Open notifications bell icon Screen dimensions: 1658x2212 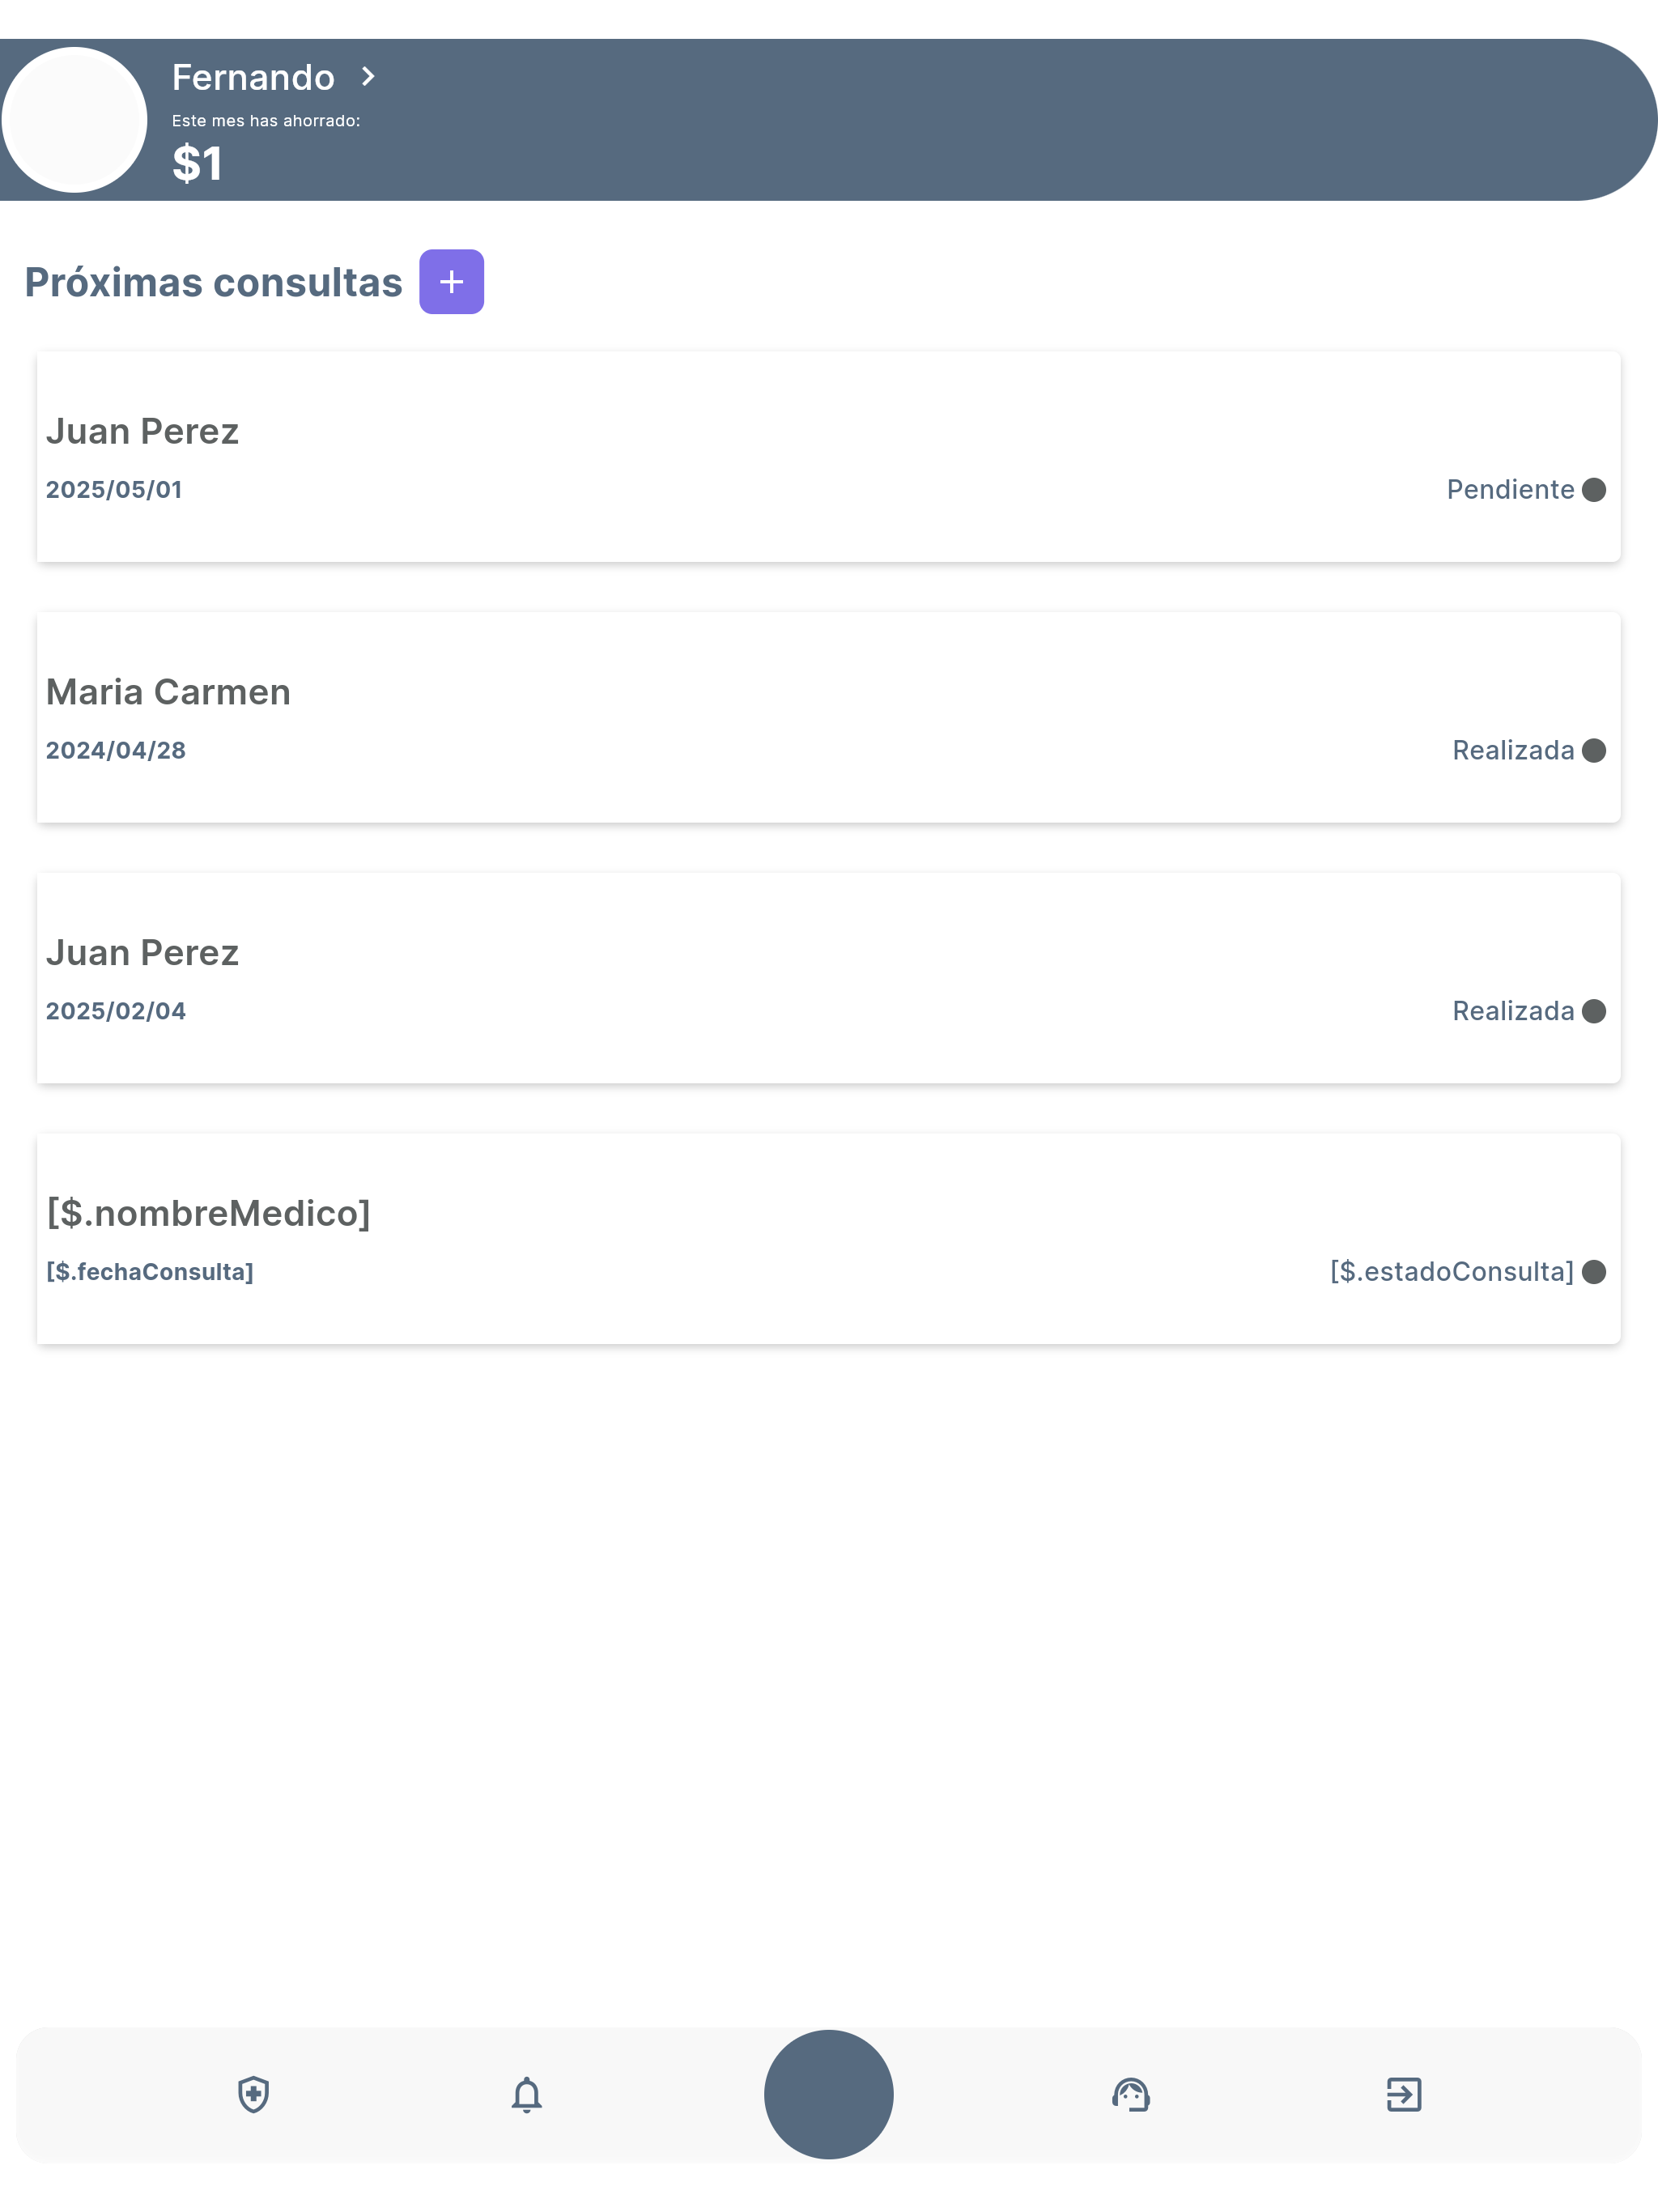(x=527, y=2094)
